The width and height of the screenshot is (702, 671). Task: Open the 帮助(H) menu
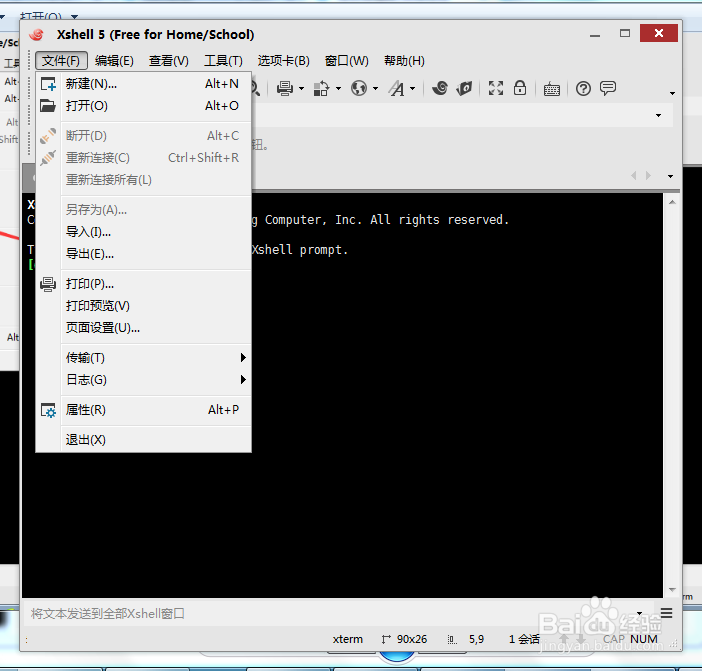click(404, 60)
